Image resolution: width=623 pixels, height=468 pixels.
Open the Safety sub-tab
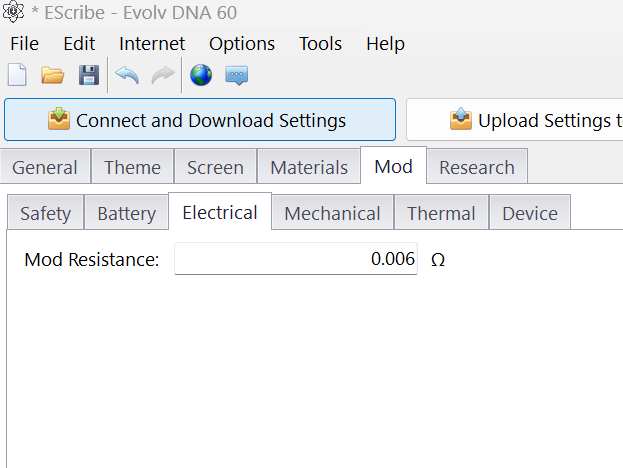(x=45, y=213)
